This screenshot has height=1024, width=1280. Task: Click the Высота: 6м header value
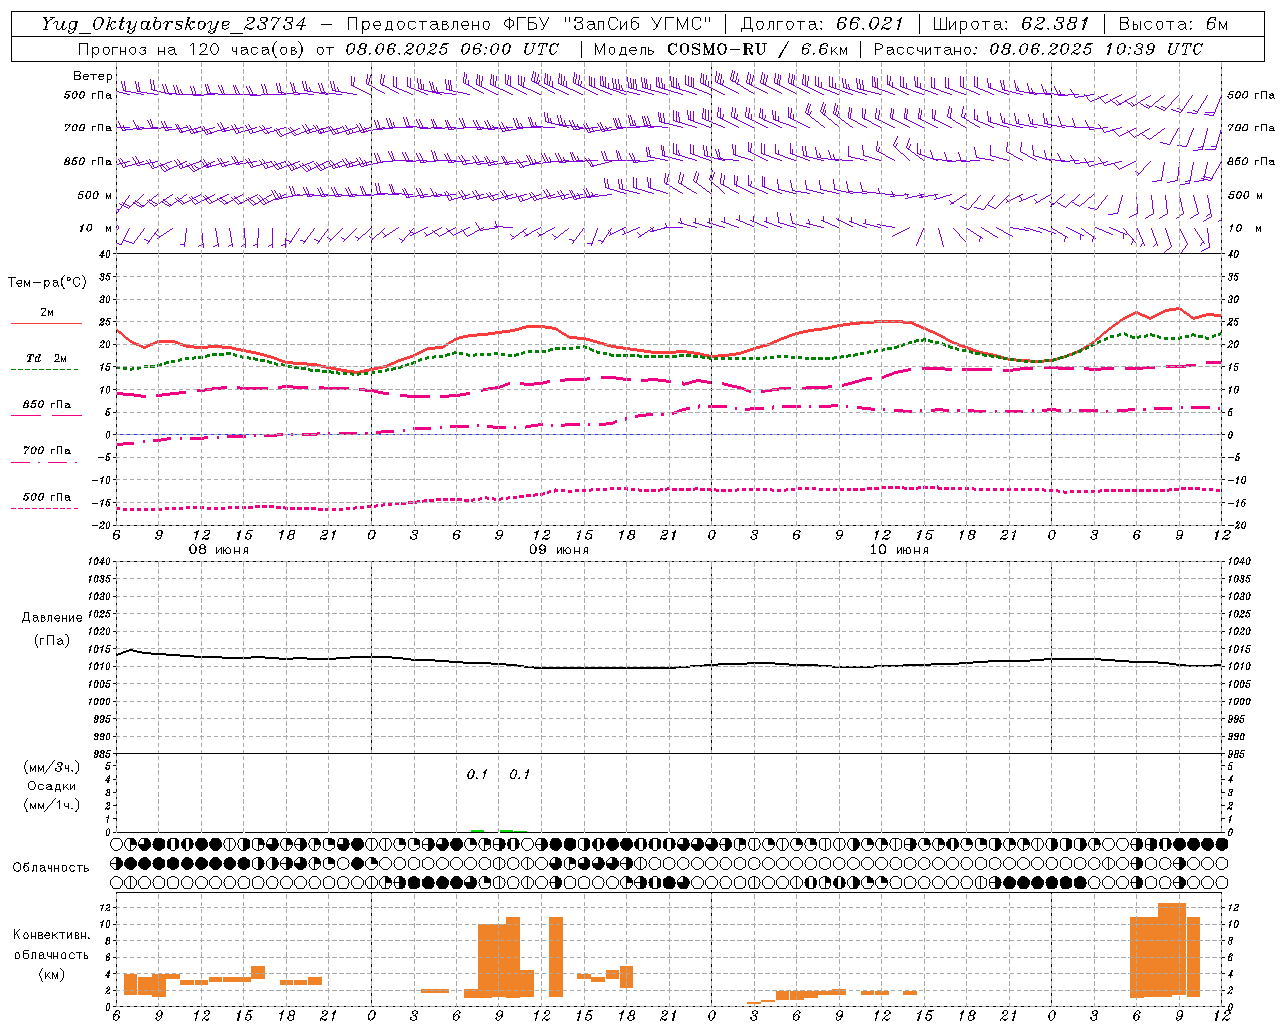(1173, 24)
